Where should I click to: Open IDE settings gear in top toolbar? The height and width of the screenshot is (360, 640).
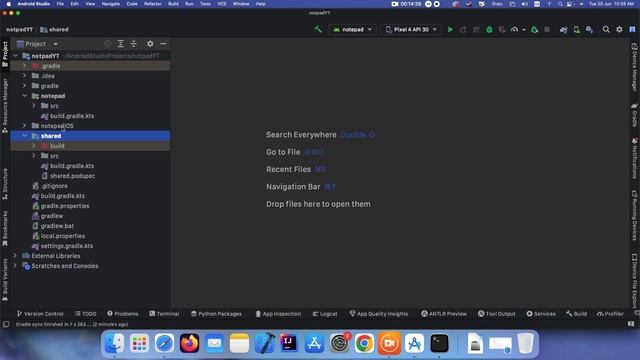(619, 29)
